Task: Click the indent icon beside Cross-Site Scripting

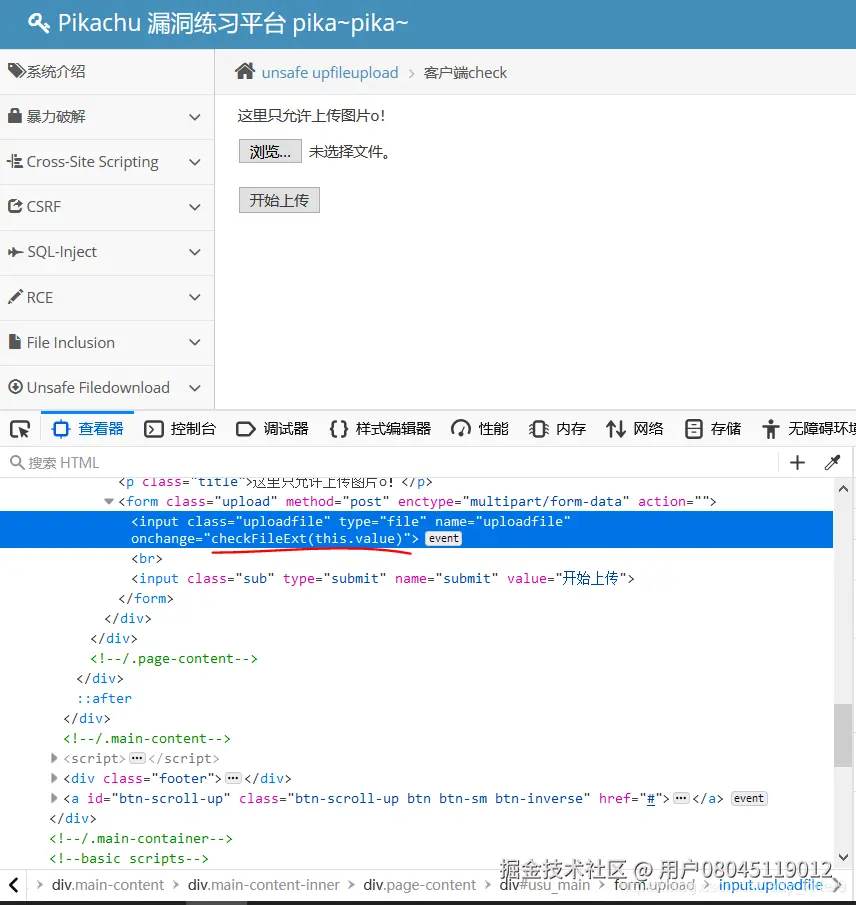Action: coord(15,161)
